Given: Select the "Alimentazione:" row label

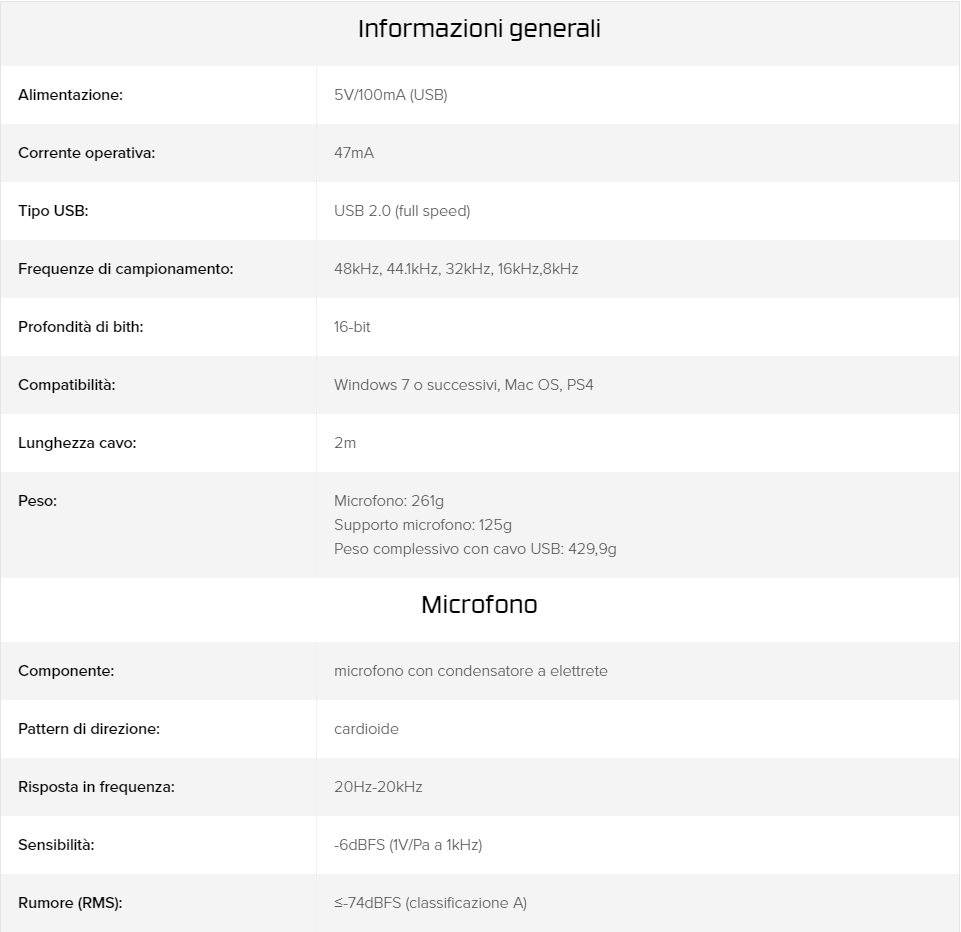Looking at the screenshot, I should coord(70,95).
